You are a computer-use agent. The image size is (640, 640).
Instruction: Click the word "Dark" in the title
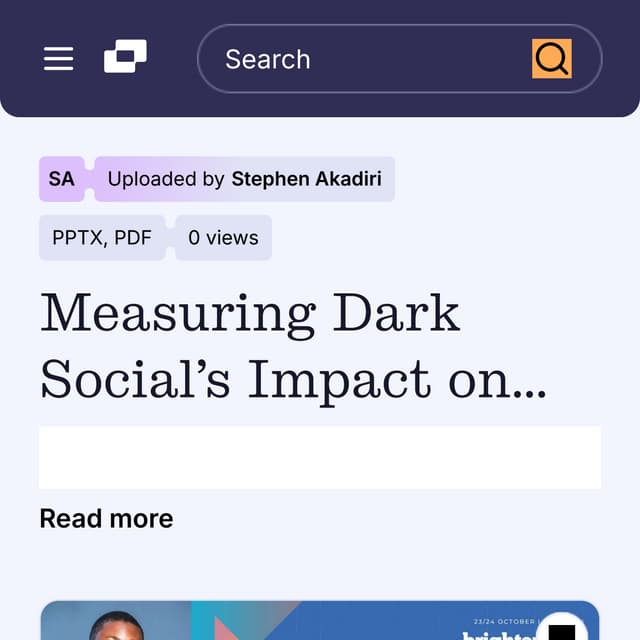(x=396, y=313)
